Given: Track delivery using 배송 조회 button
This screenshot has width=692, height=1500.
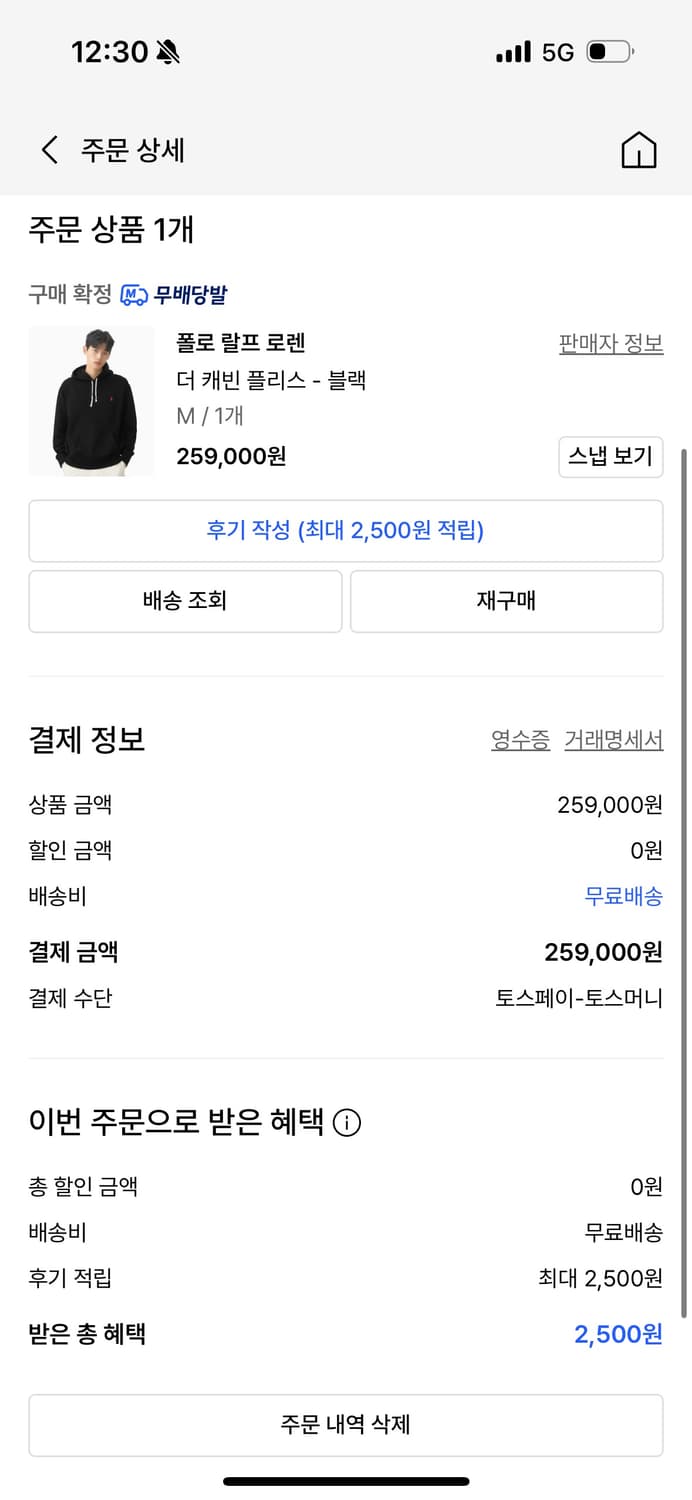Looking at the screenshot, I should pos(185,601).
